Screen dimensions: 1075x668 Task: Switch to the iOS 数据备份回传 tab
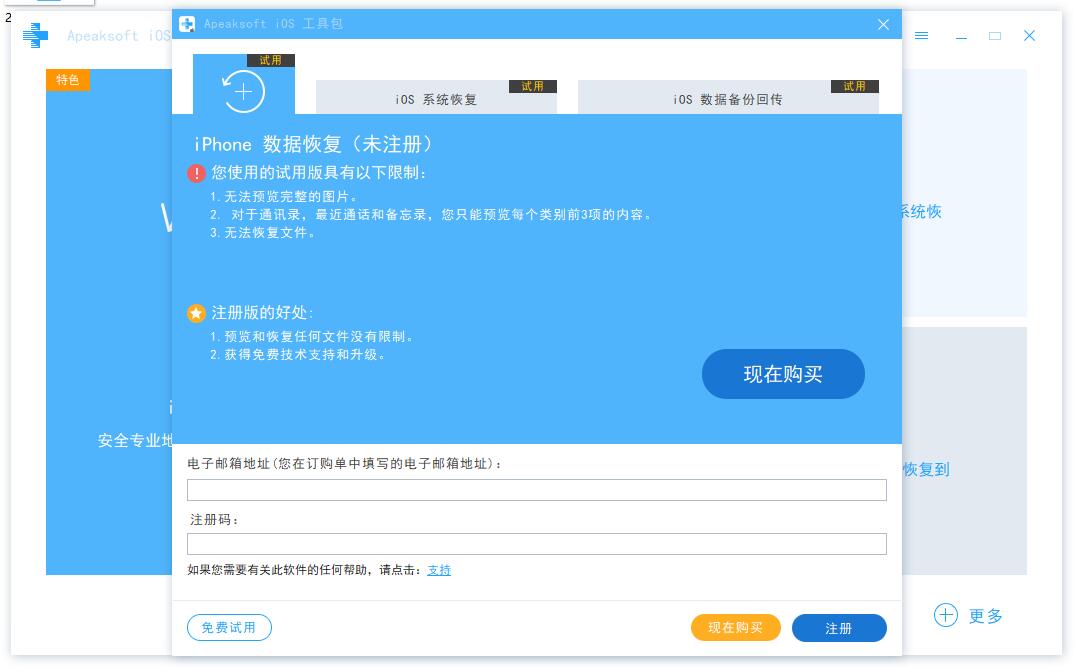pyautogui.click(x=728, y=97)
